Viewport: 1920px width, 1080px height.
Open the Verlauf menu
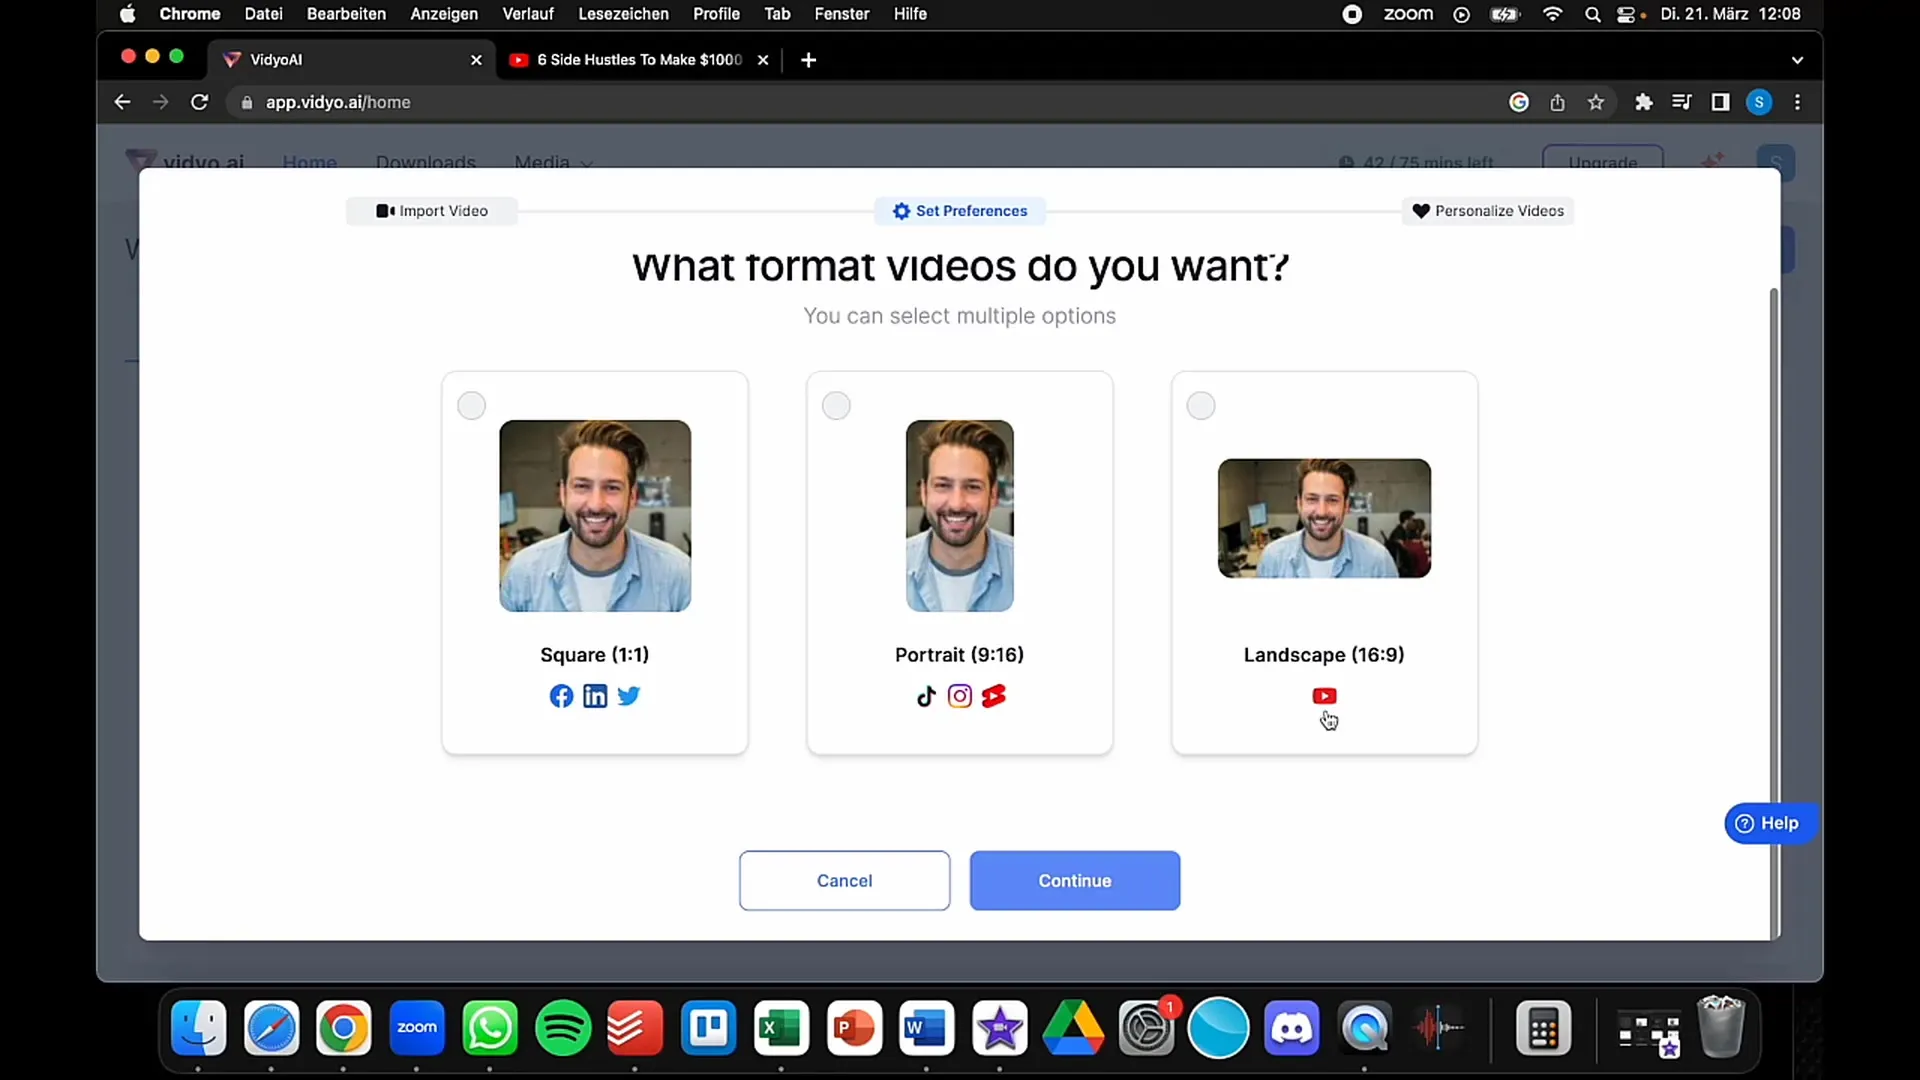(527, 14)
